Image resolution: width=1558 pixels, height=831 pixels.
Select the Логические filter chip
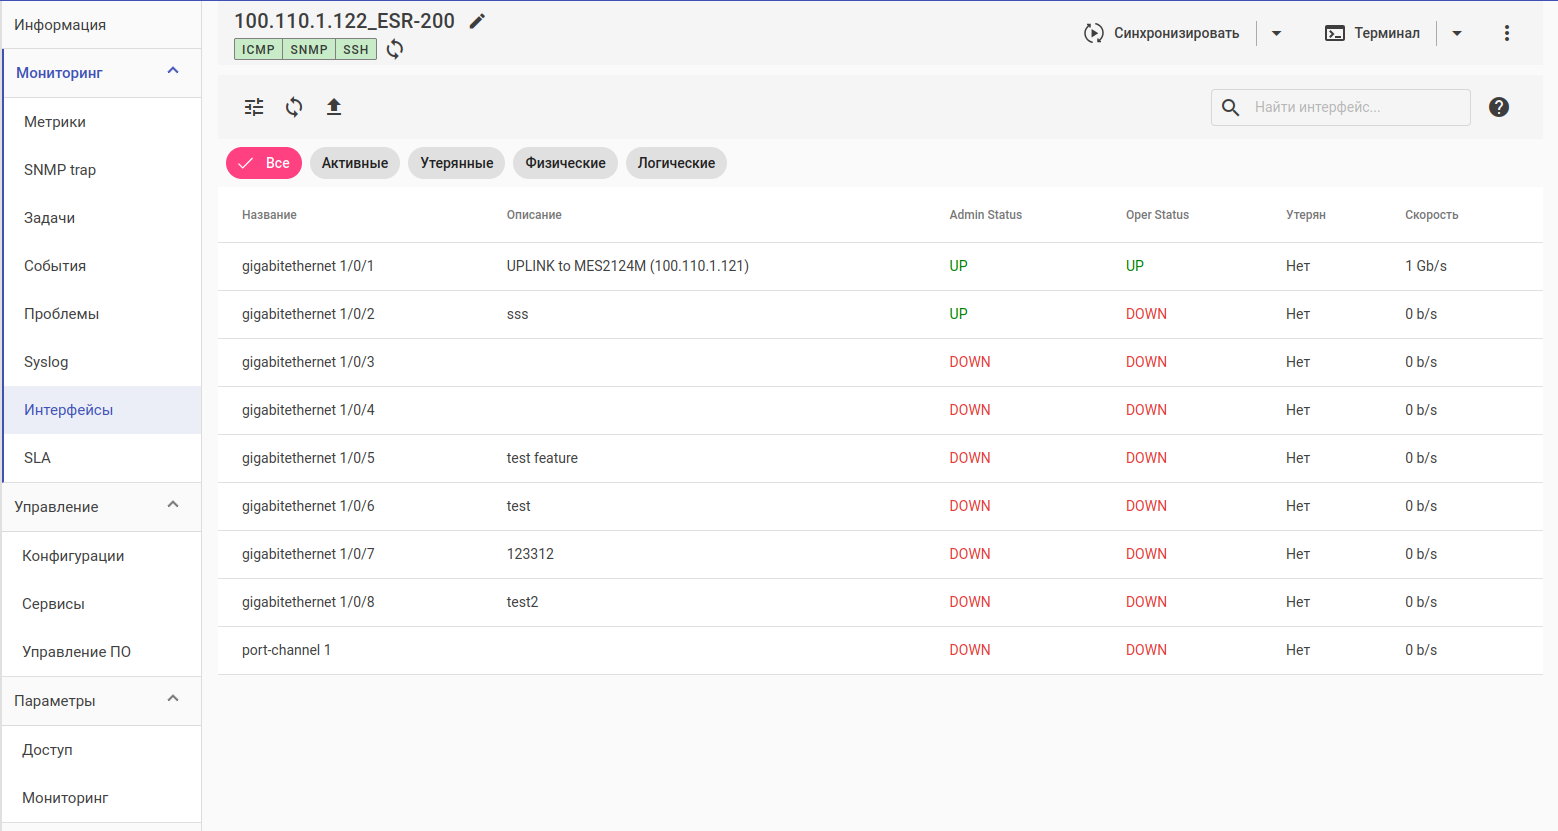click(677, 163)
